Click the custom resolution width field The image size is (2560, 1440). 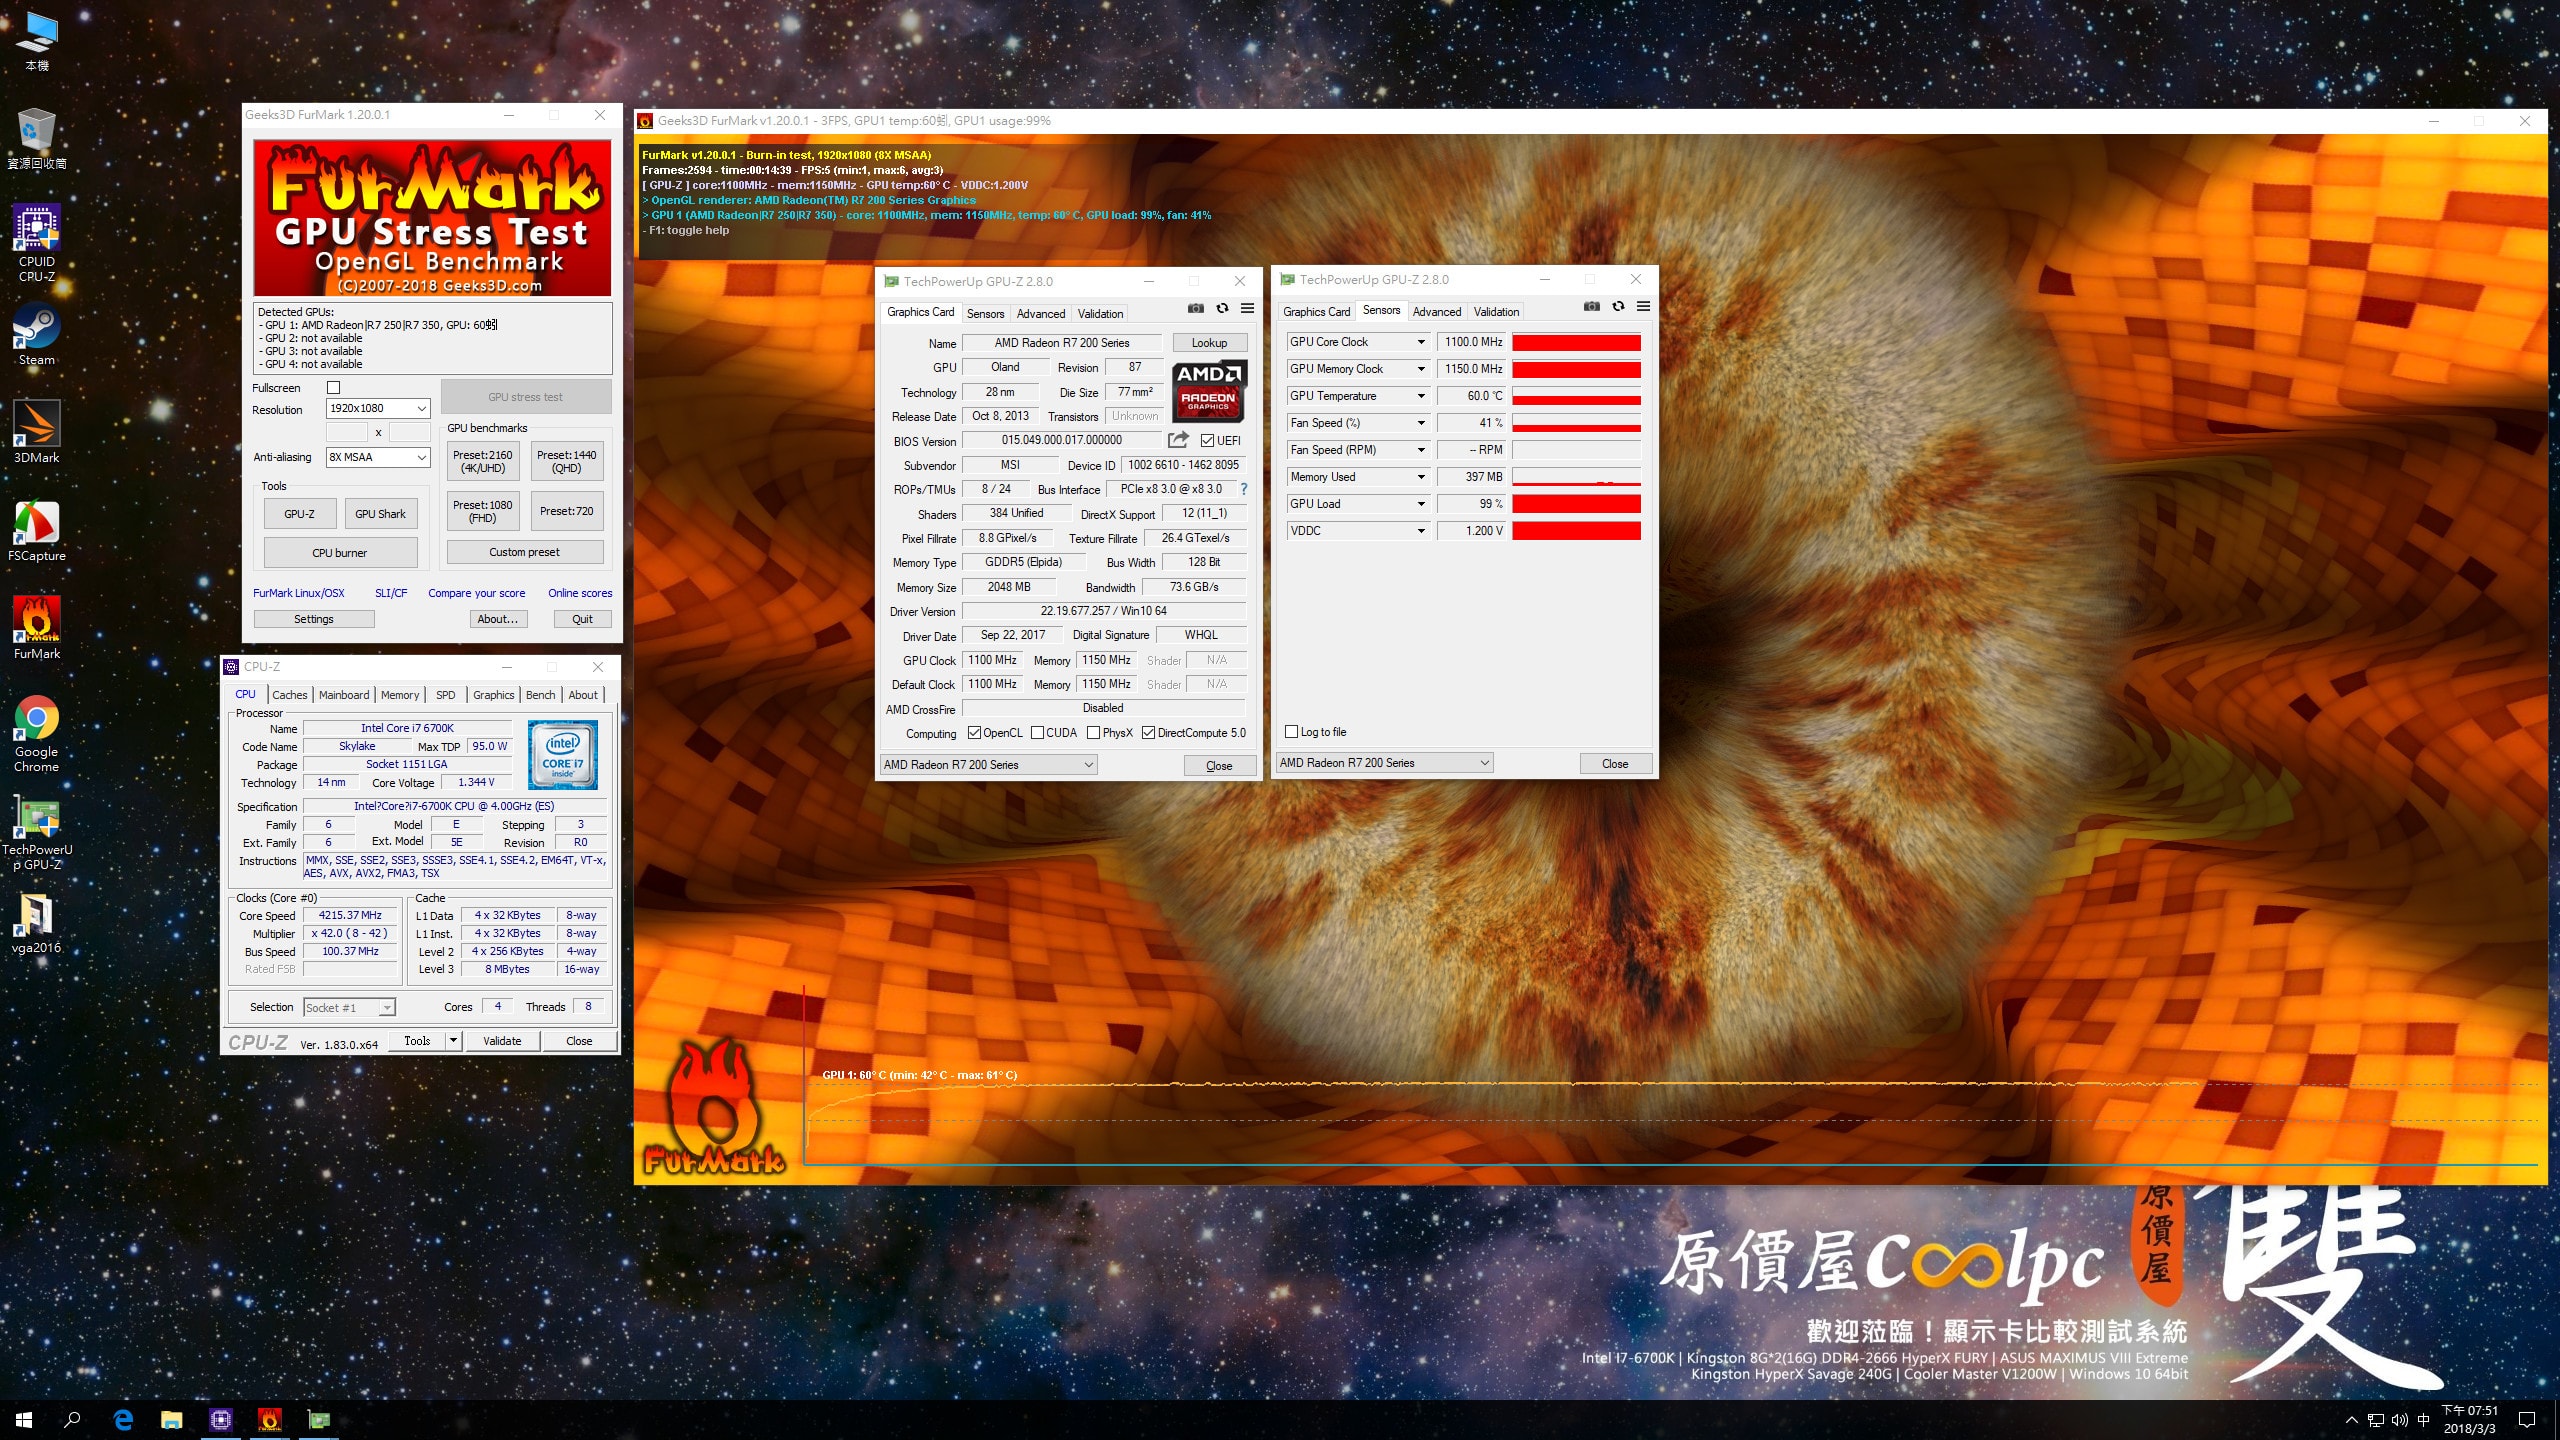pyautogui.click(x=347, y=432)
